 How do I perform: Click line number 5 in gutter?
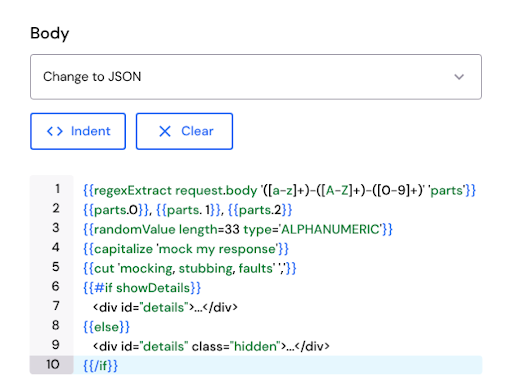point(56,267)
